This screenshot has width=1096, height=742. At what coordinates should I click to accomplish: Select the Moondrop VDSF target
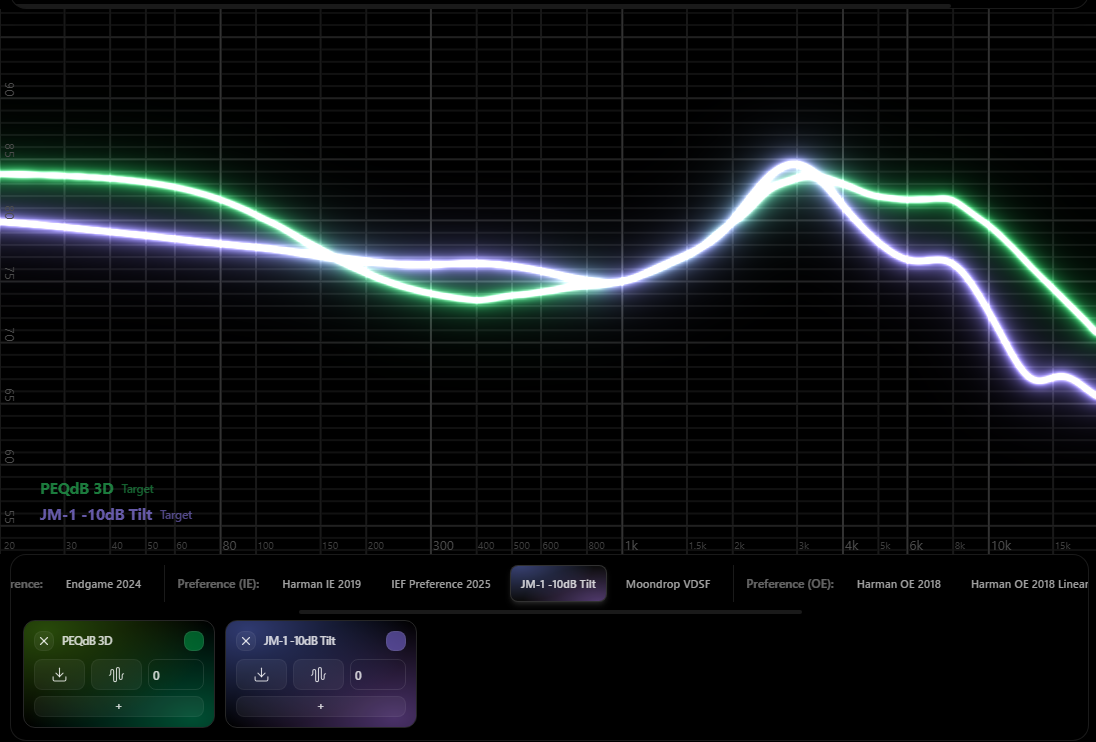coord(668,584)
